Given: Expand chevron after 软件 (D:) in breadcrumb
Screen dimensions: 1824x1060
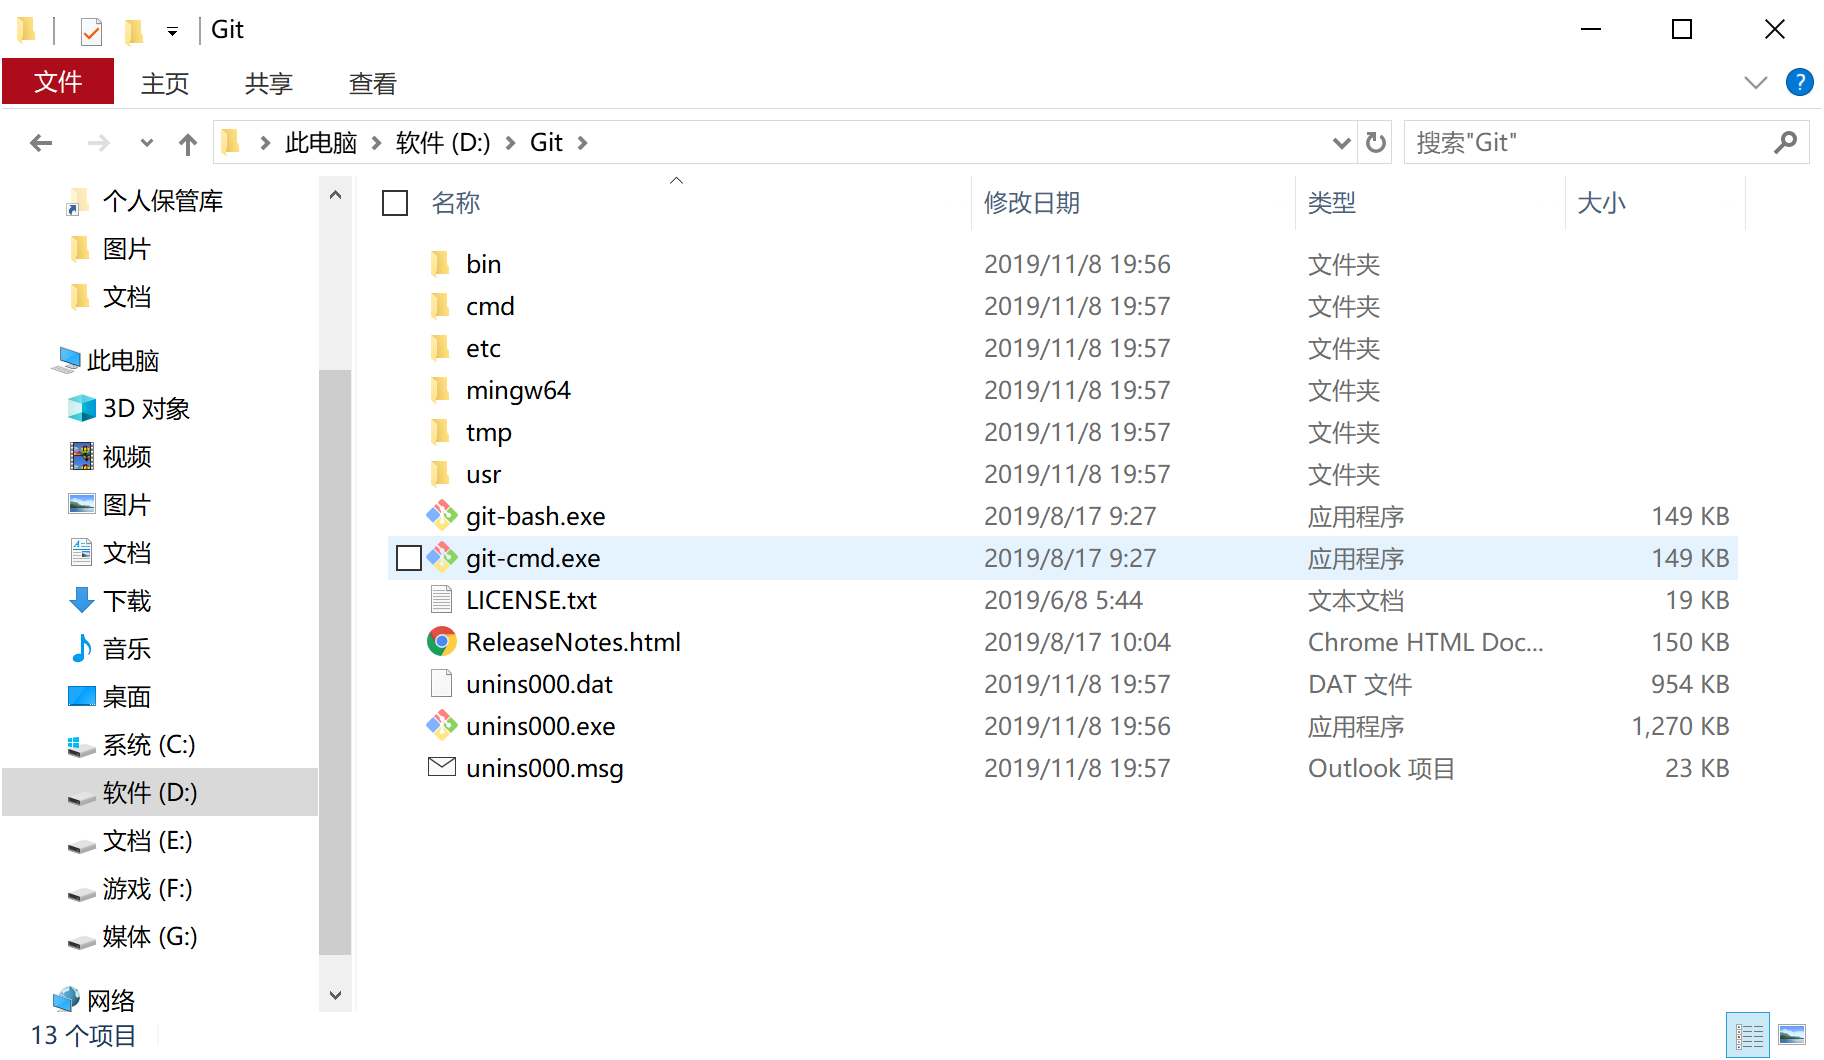Looking at the screenshot, I should point(510,143).
